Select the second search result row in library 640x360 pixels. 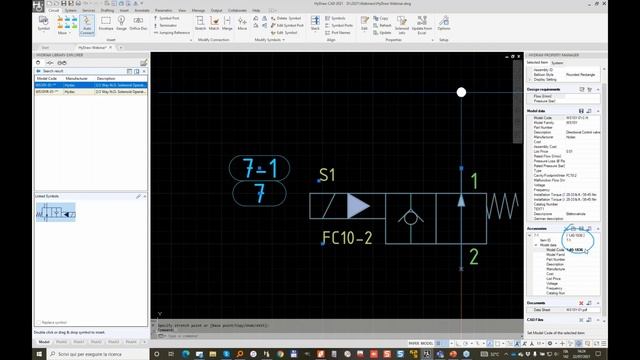click(91, 92)
